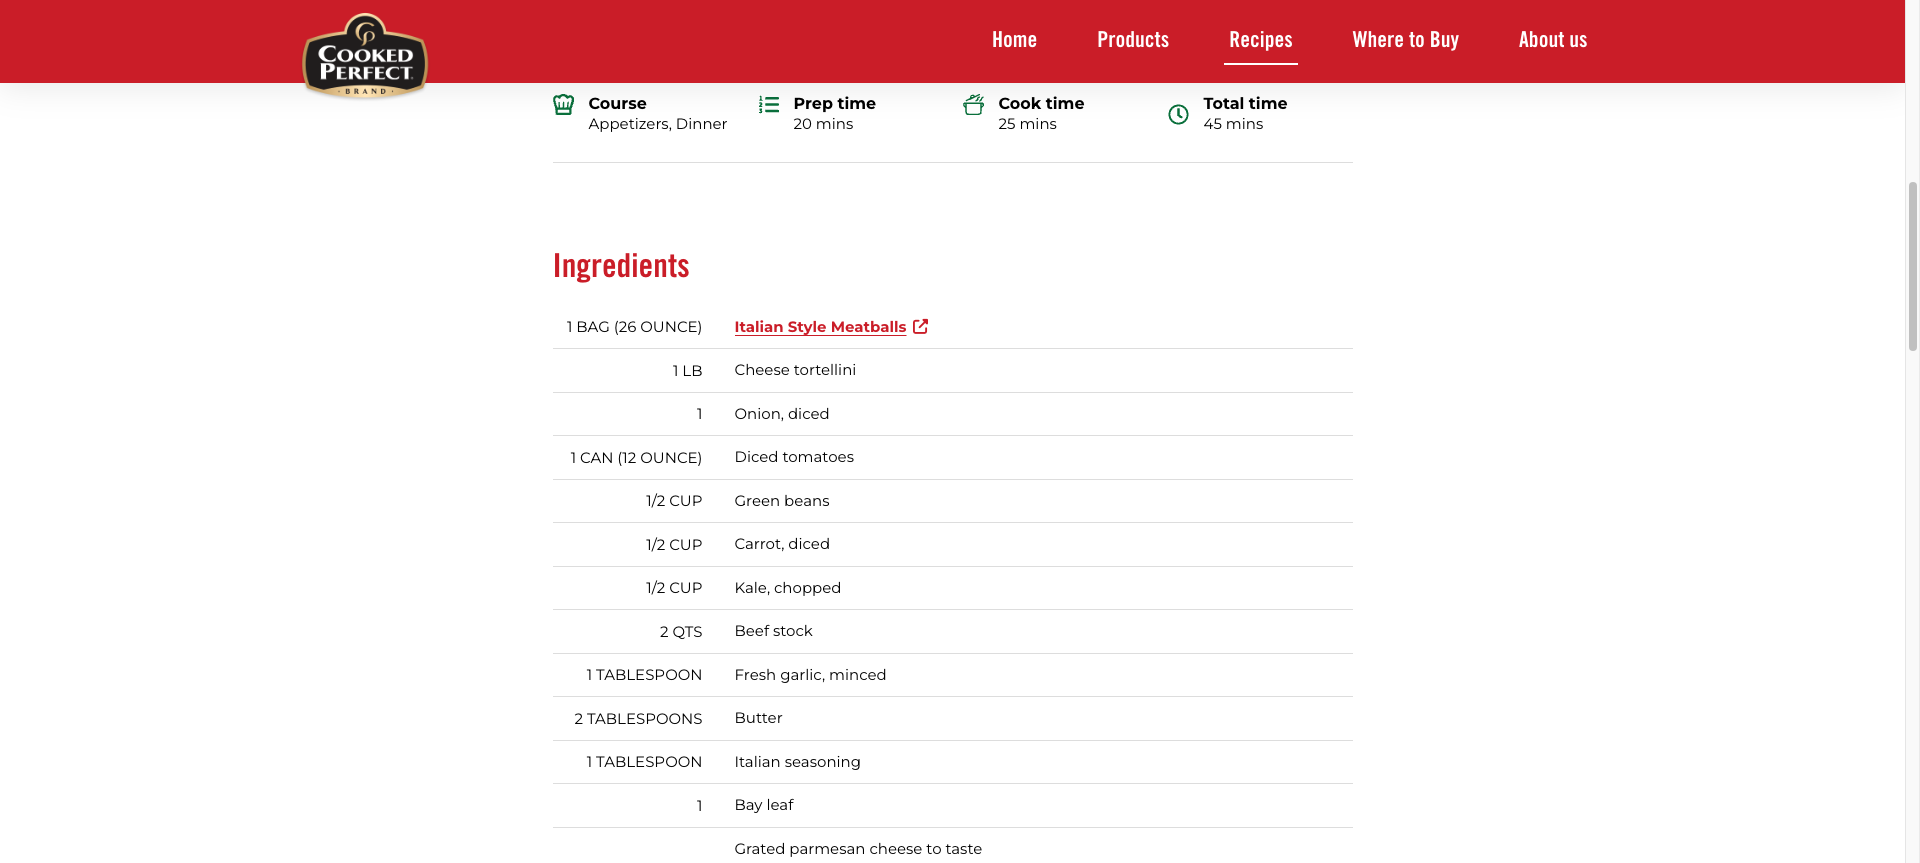This screenshot has height=863, width=1920.
Task: Open the Where to Buy page
Action: tap(1405, 40)
